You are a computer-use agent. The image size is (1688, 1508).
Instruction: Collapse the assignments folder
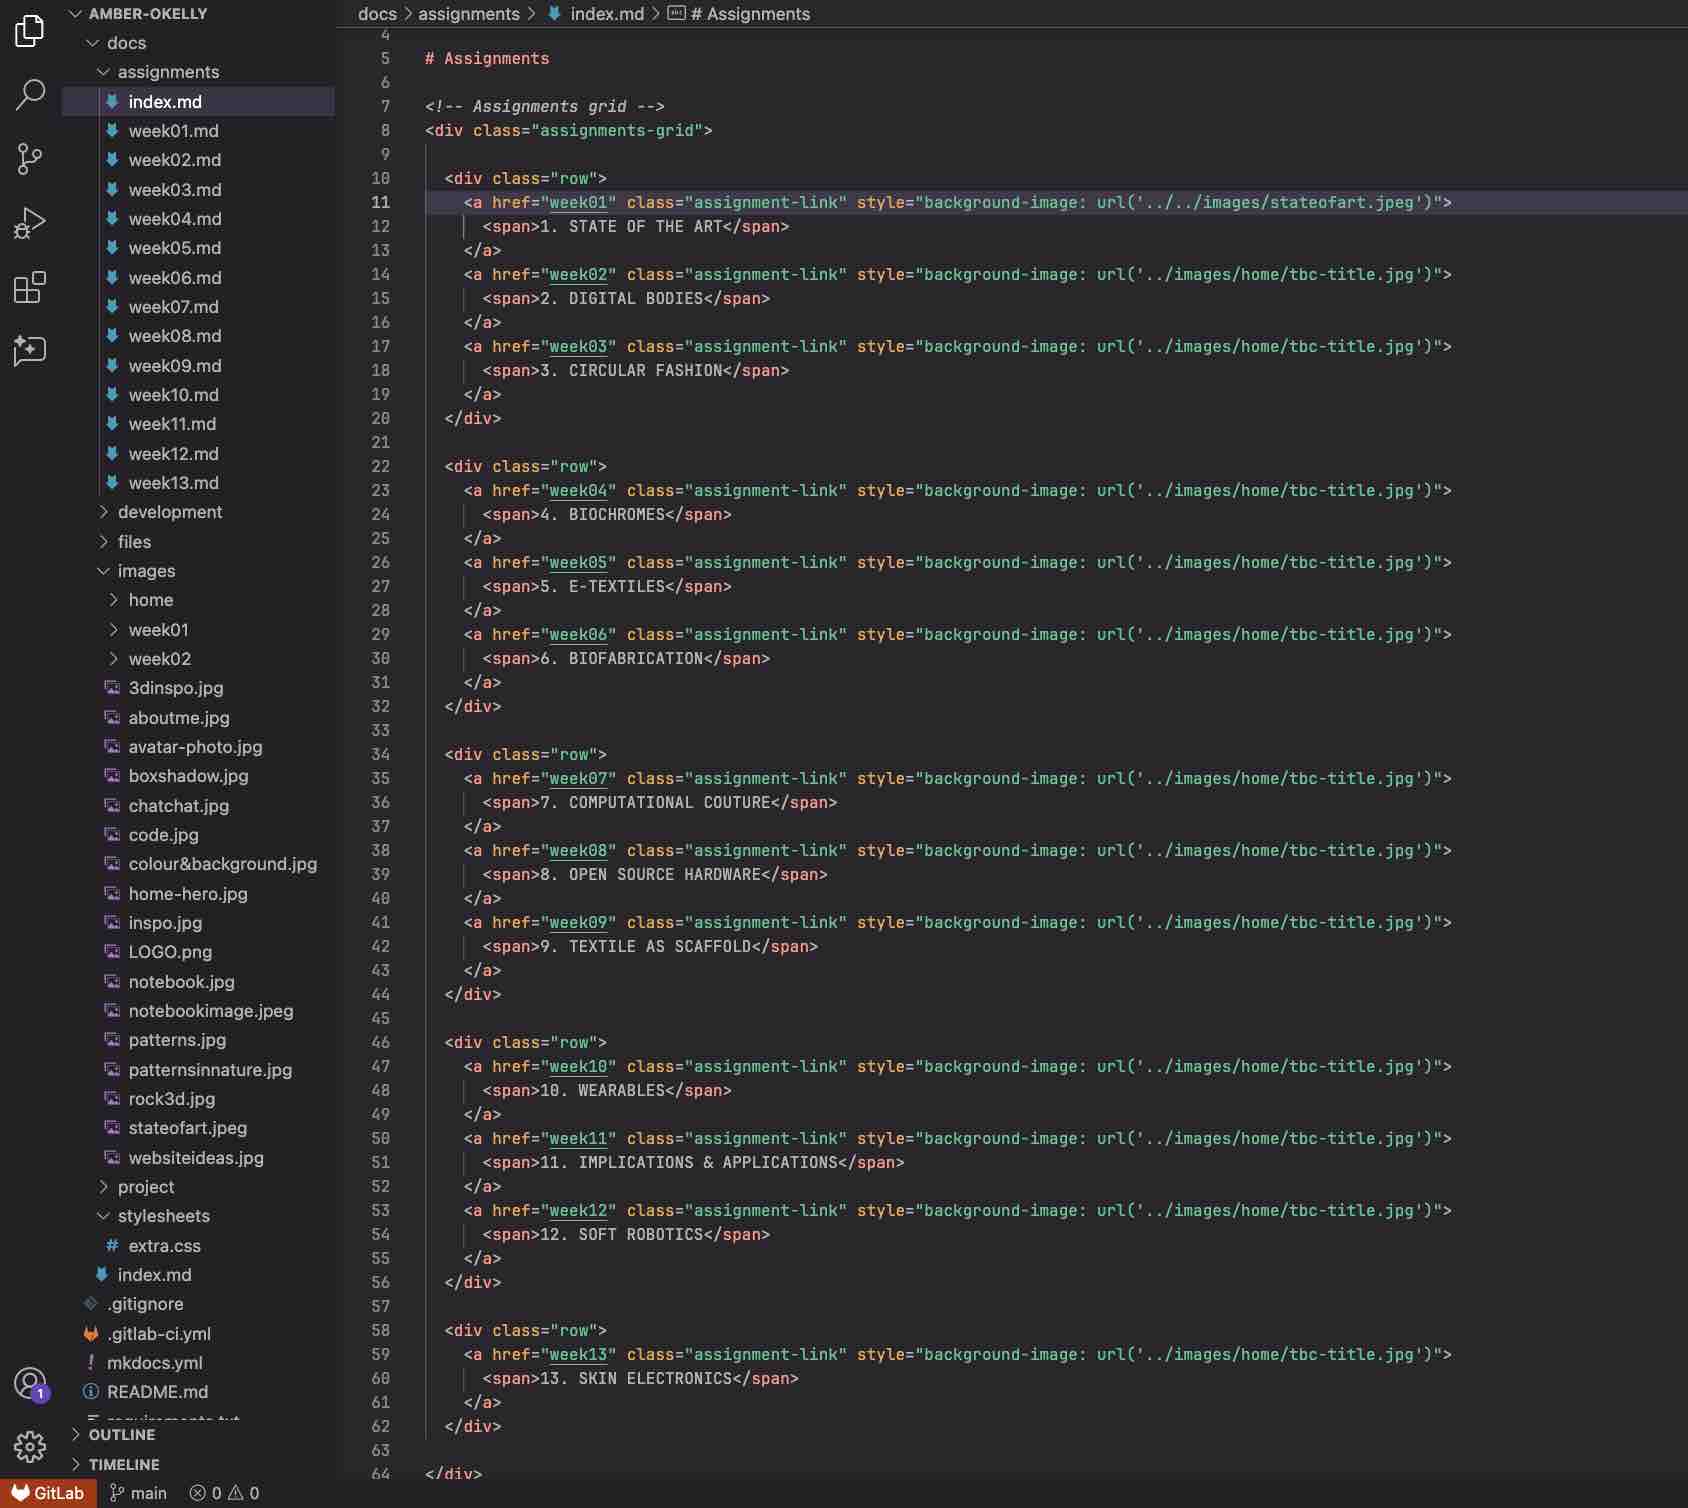(168, 72)
